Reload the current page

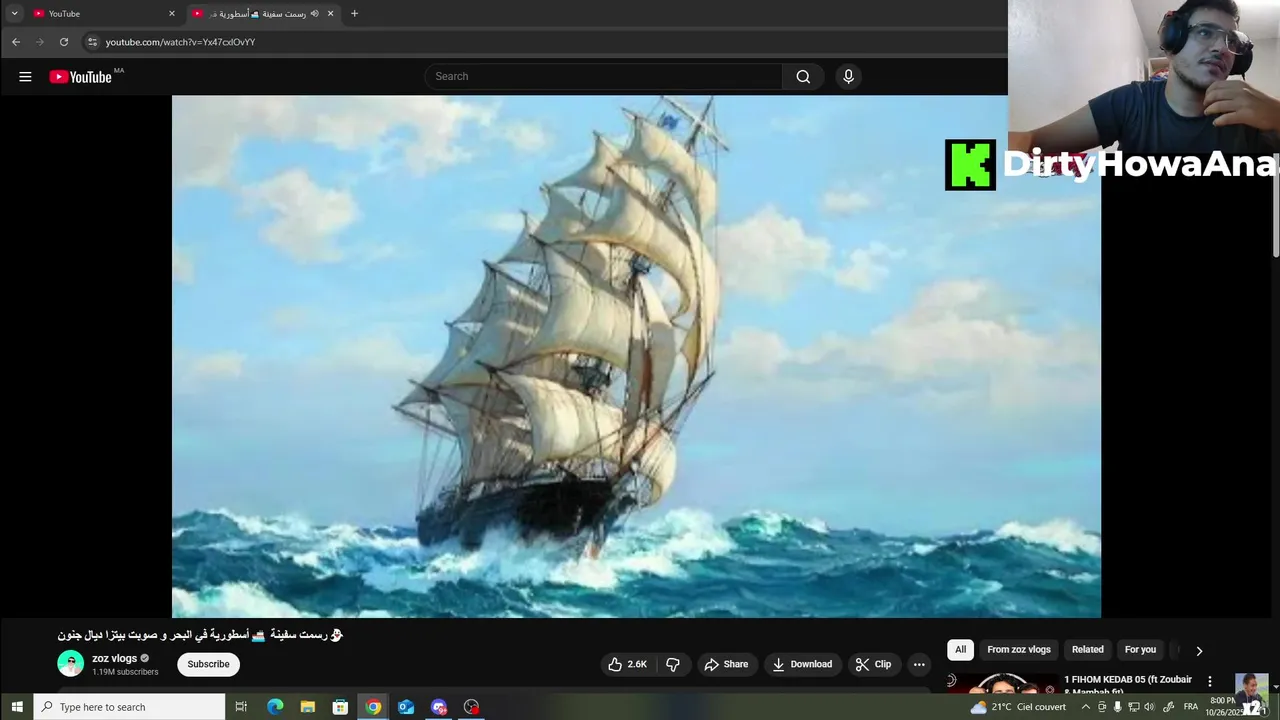(x=64, y=42)
